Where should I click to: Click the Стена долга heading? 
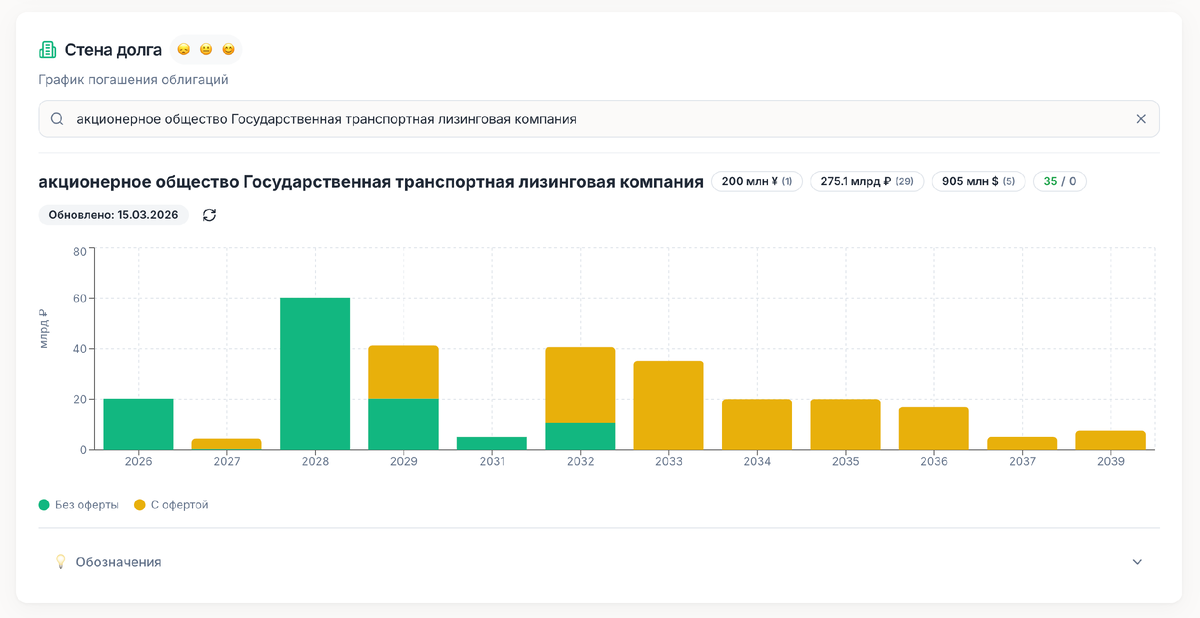[113, 50]
